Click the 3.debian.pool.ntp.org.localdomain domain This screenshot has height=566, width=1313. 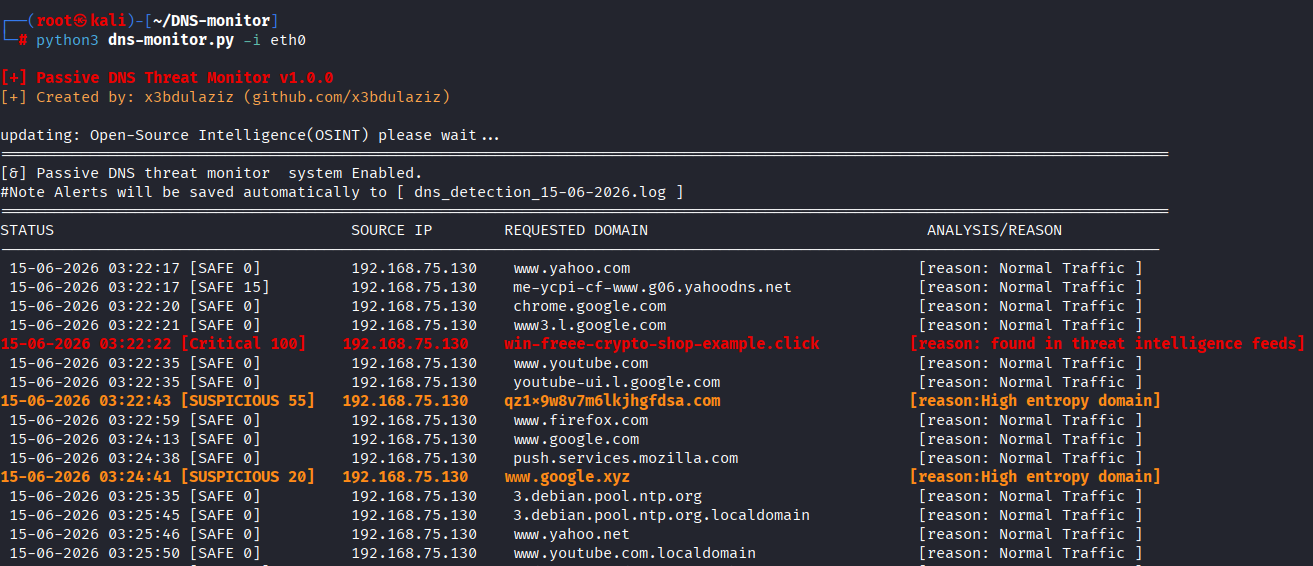click(662, 515)
